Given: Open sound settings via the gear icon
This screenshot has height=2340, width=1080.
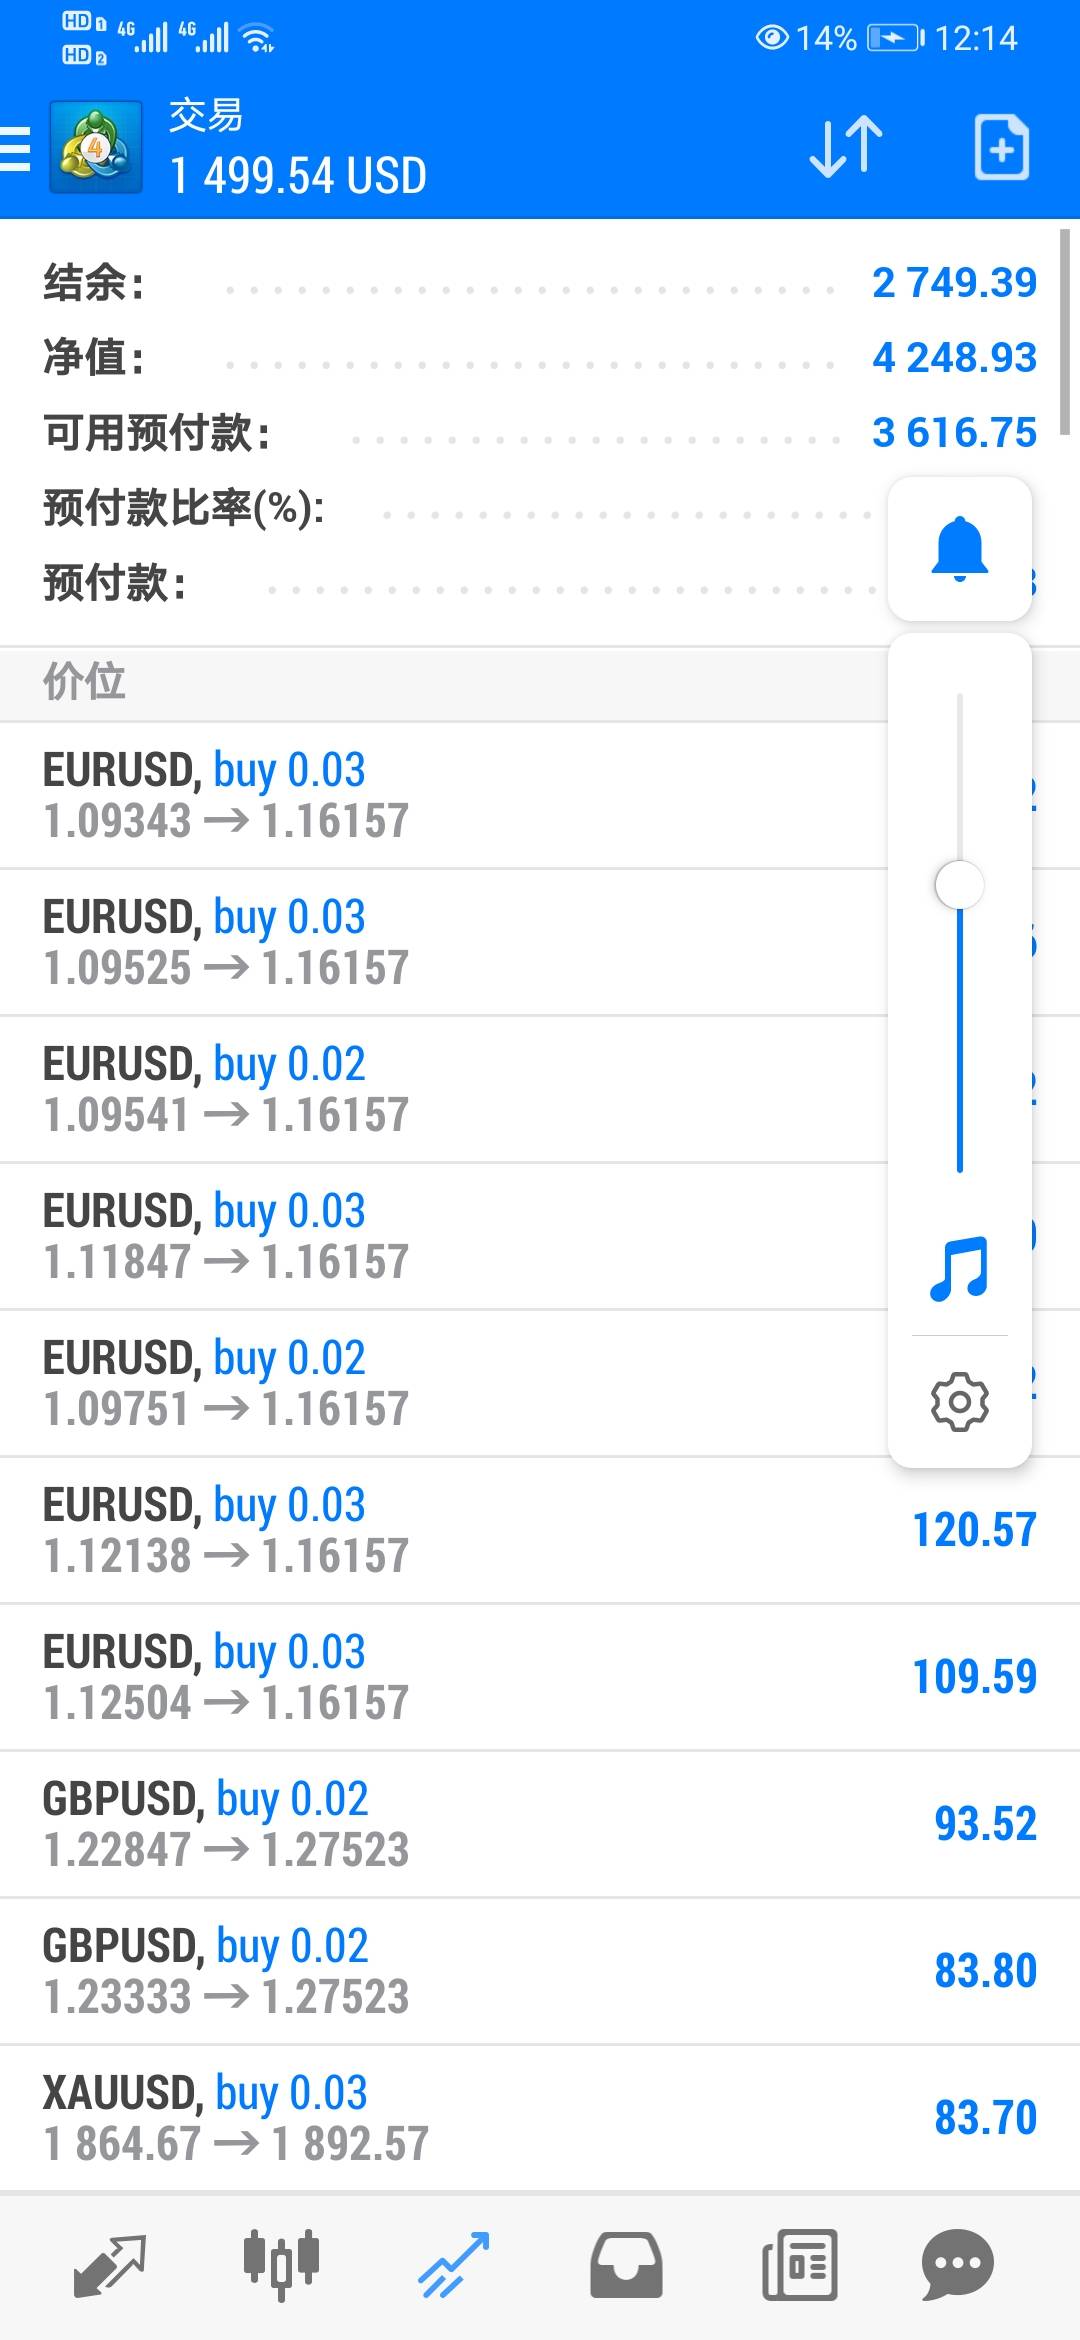Looking at the screenshot, I should [959, 1402].
